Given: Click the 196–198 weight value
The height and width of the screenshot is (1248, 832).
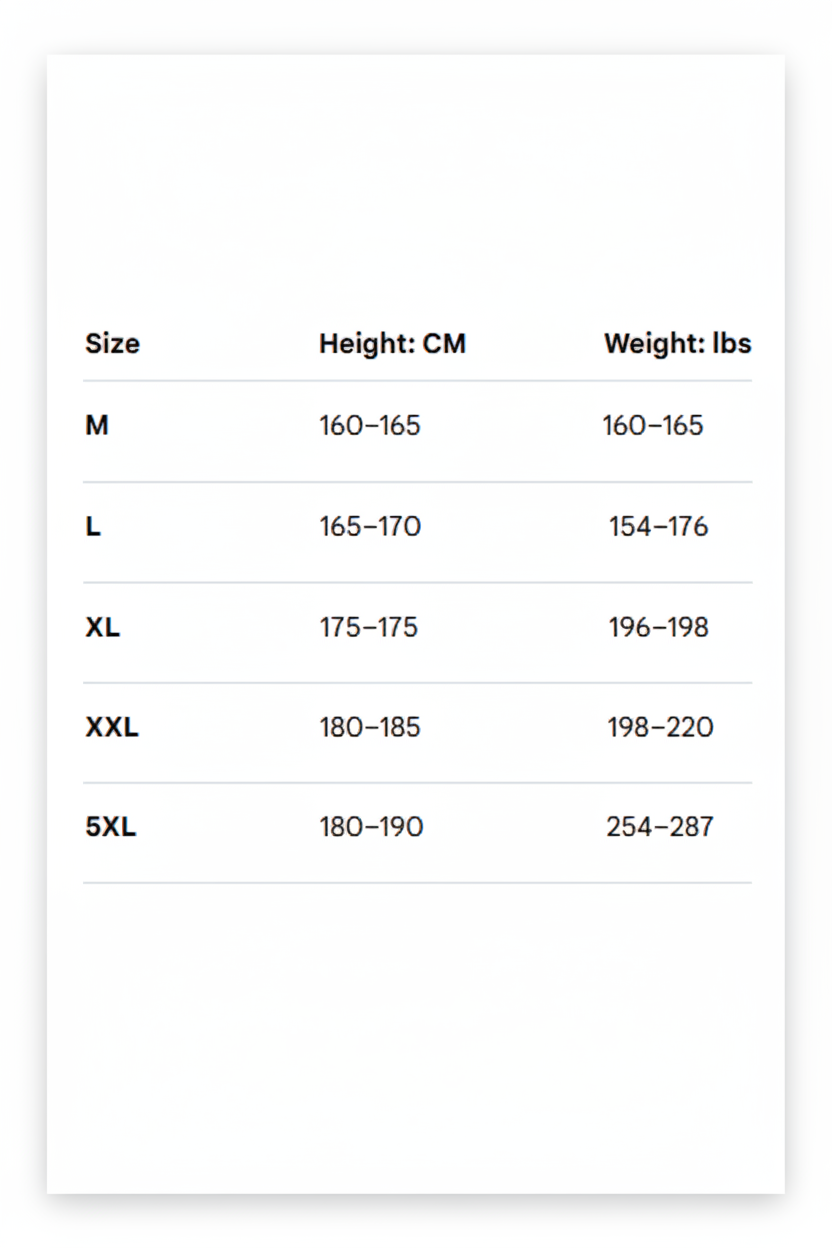Looking at the screenshot, I should click(x=658, y=628).
